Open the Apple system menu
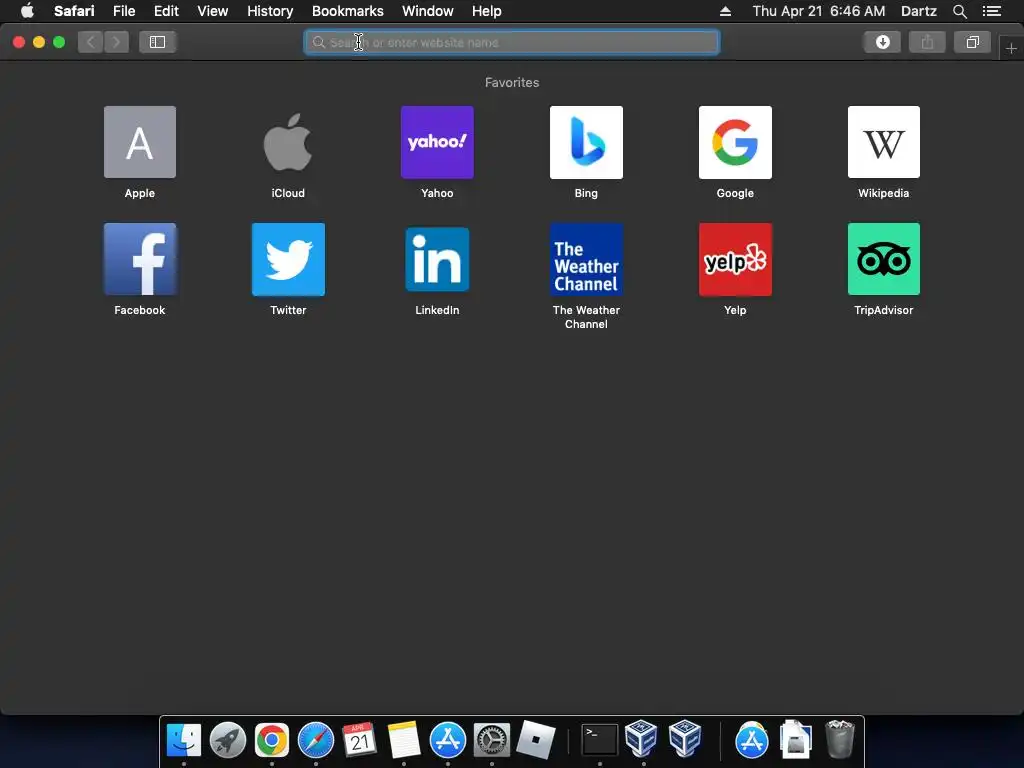Viewport: 1024px width, 768px height. coord(27,11)
